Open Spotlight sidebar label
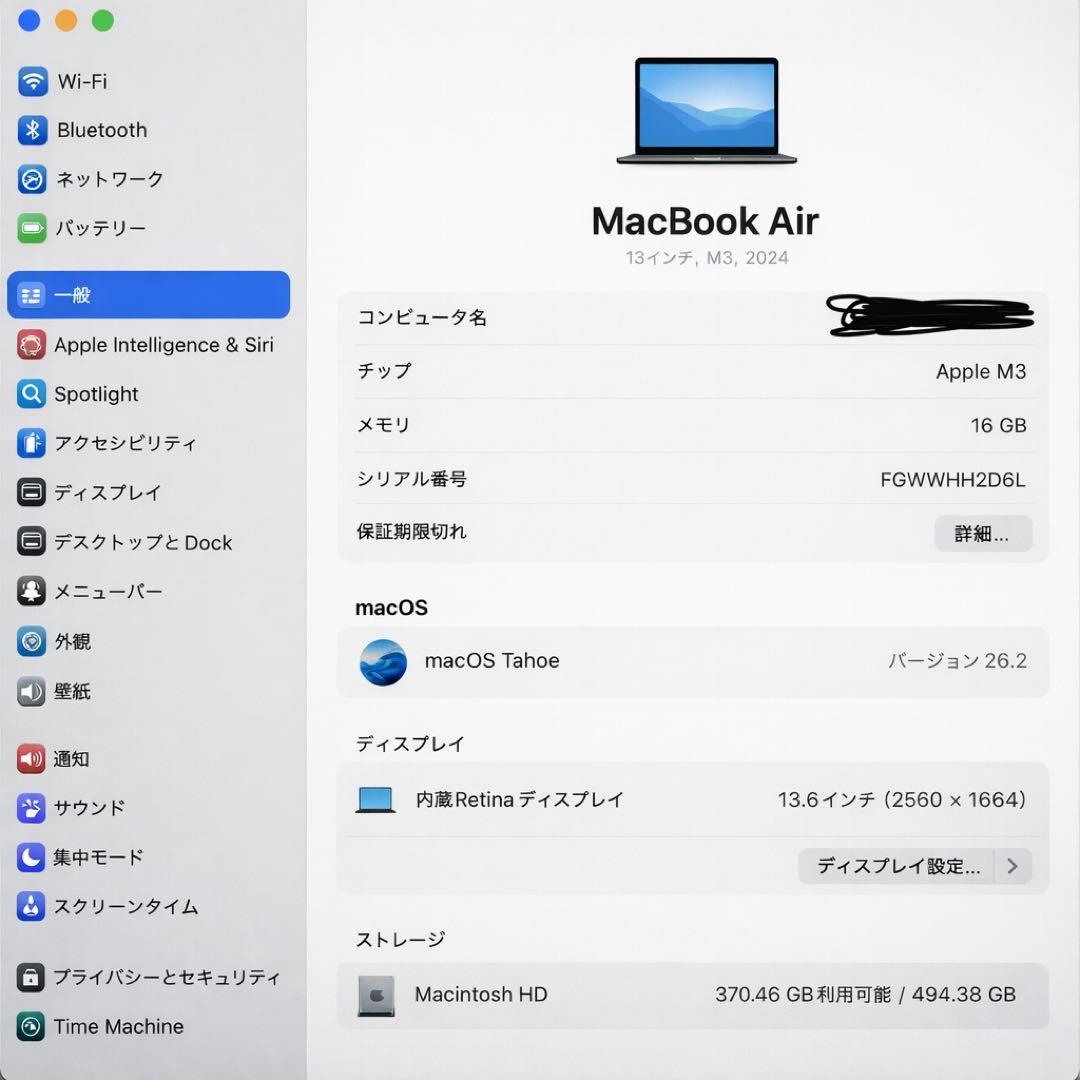 (96, 394)
